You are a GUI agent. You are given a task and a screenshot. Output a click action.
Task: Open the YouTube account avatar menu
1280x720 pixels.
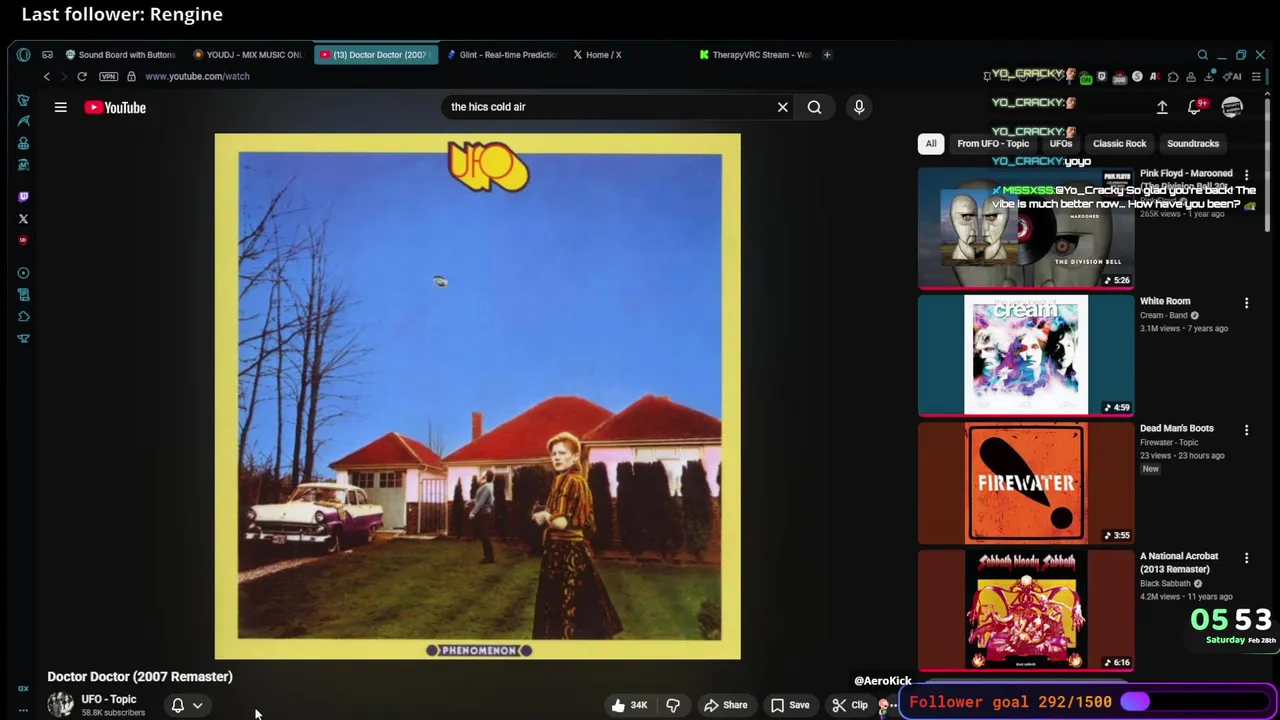click(1232, 107)
